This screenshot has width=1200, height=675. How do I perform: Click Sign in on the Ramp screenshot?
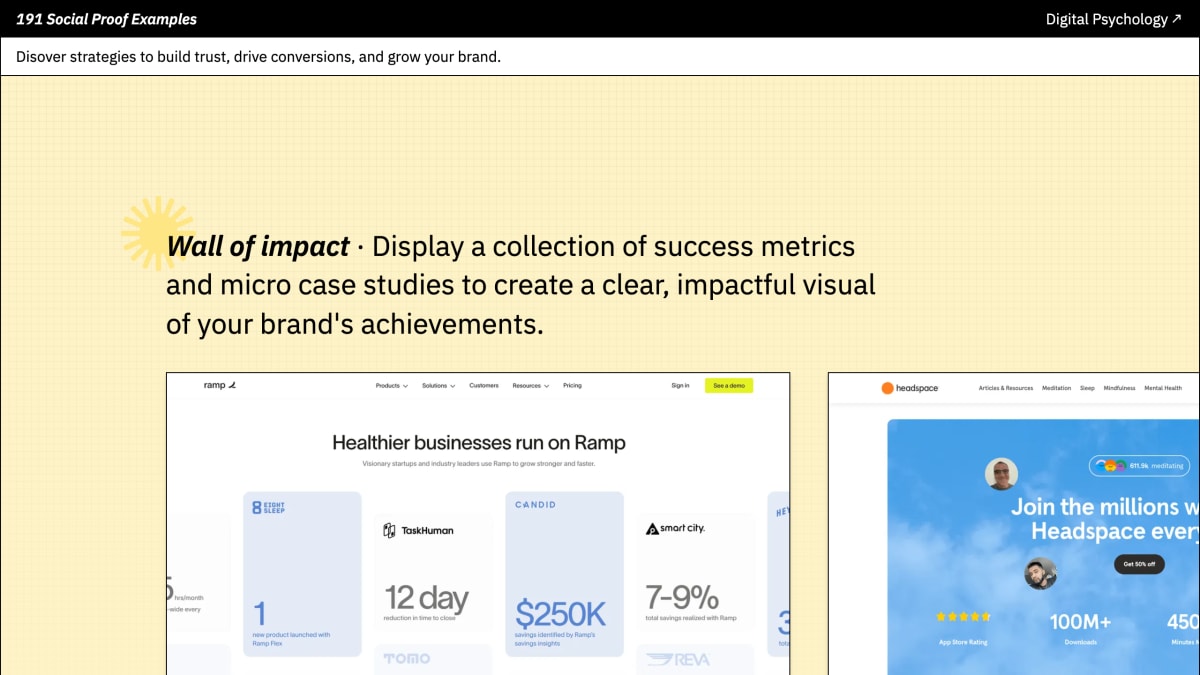coord(680,385)
